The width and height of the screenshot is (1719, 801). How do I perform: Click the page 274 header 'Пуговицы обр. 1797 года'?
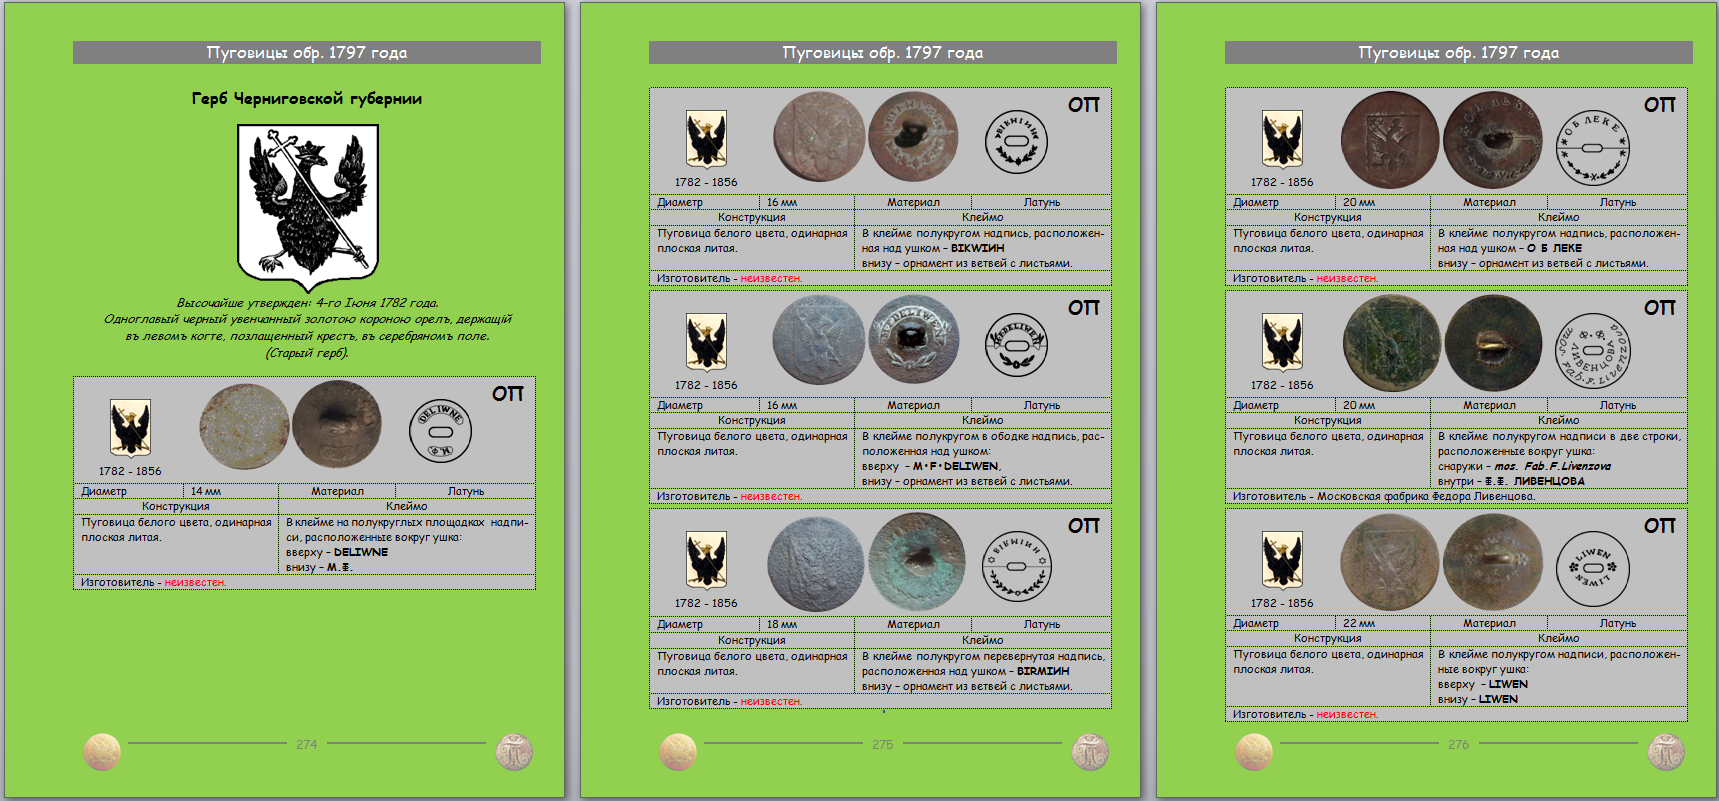[307, 53]
